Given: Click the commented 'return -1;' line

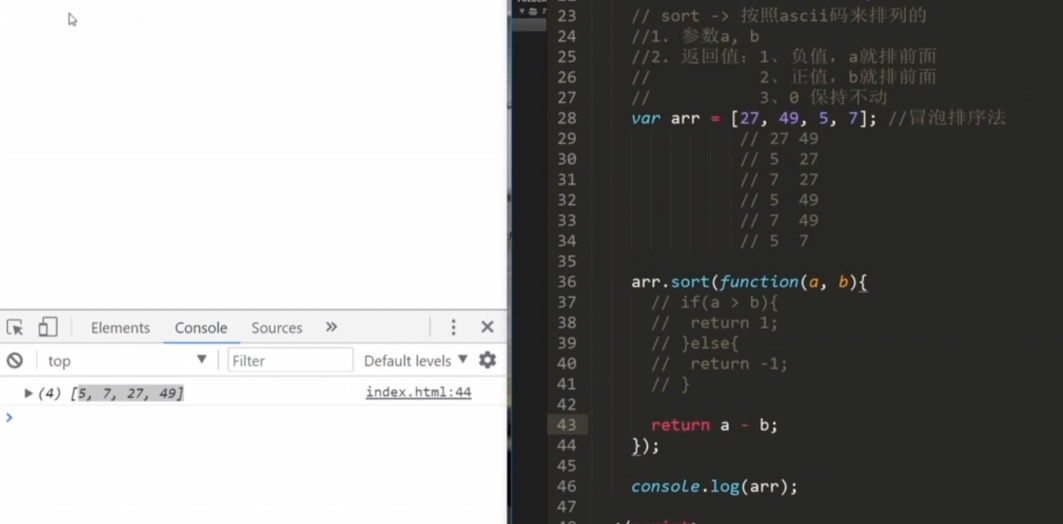Looking at the screenshot, I should click(x=719, y=364).
